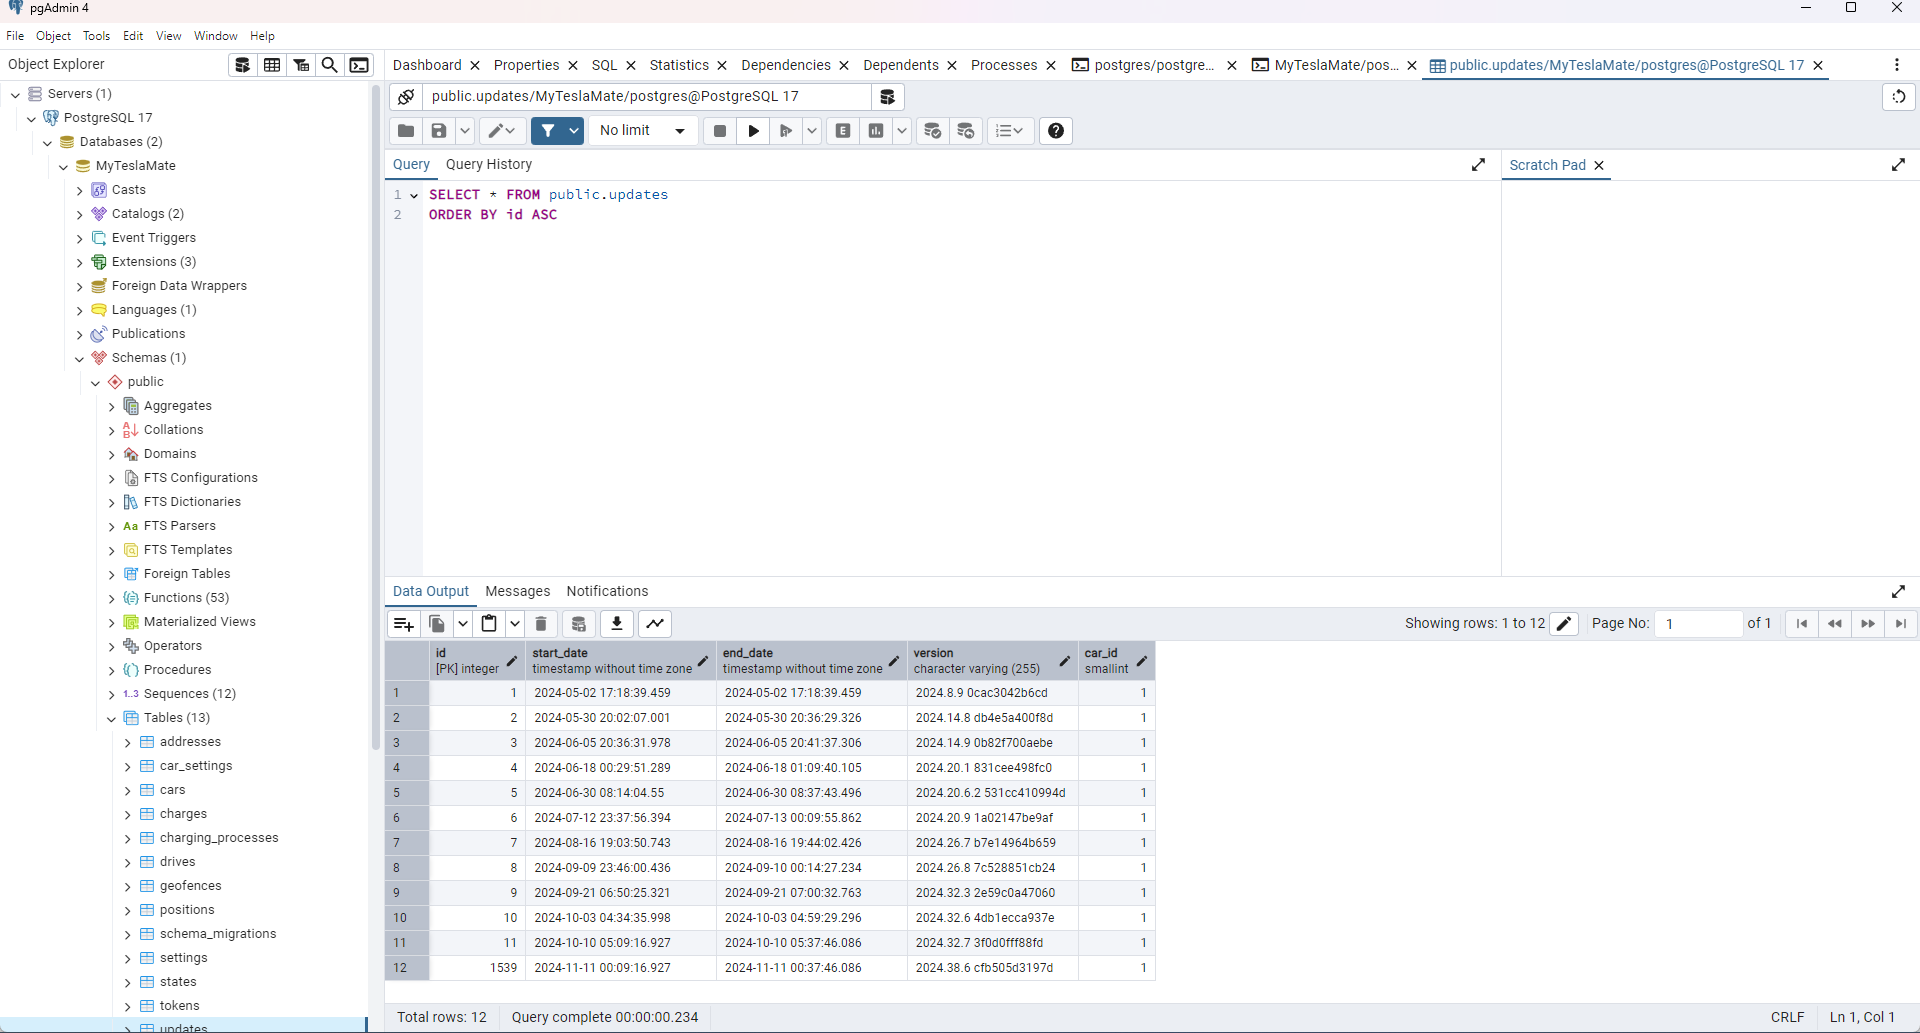This screenshot has width=1920, height=1033.
Task: Expand the Functions (53) tree node
Action: [111, 598]
